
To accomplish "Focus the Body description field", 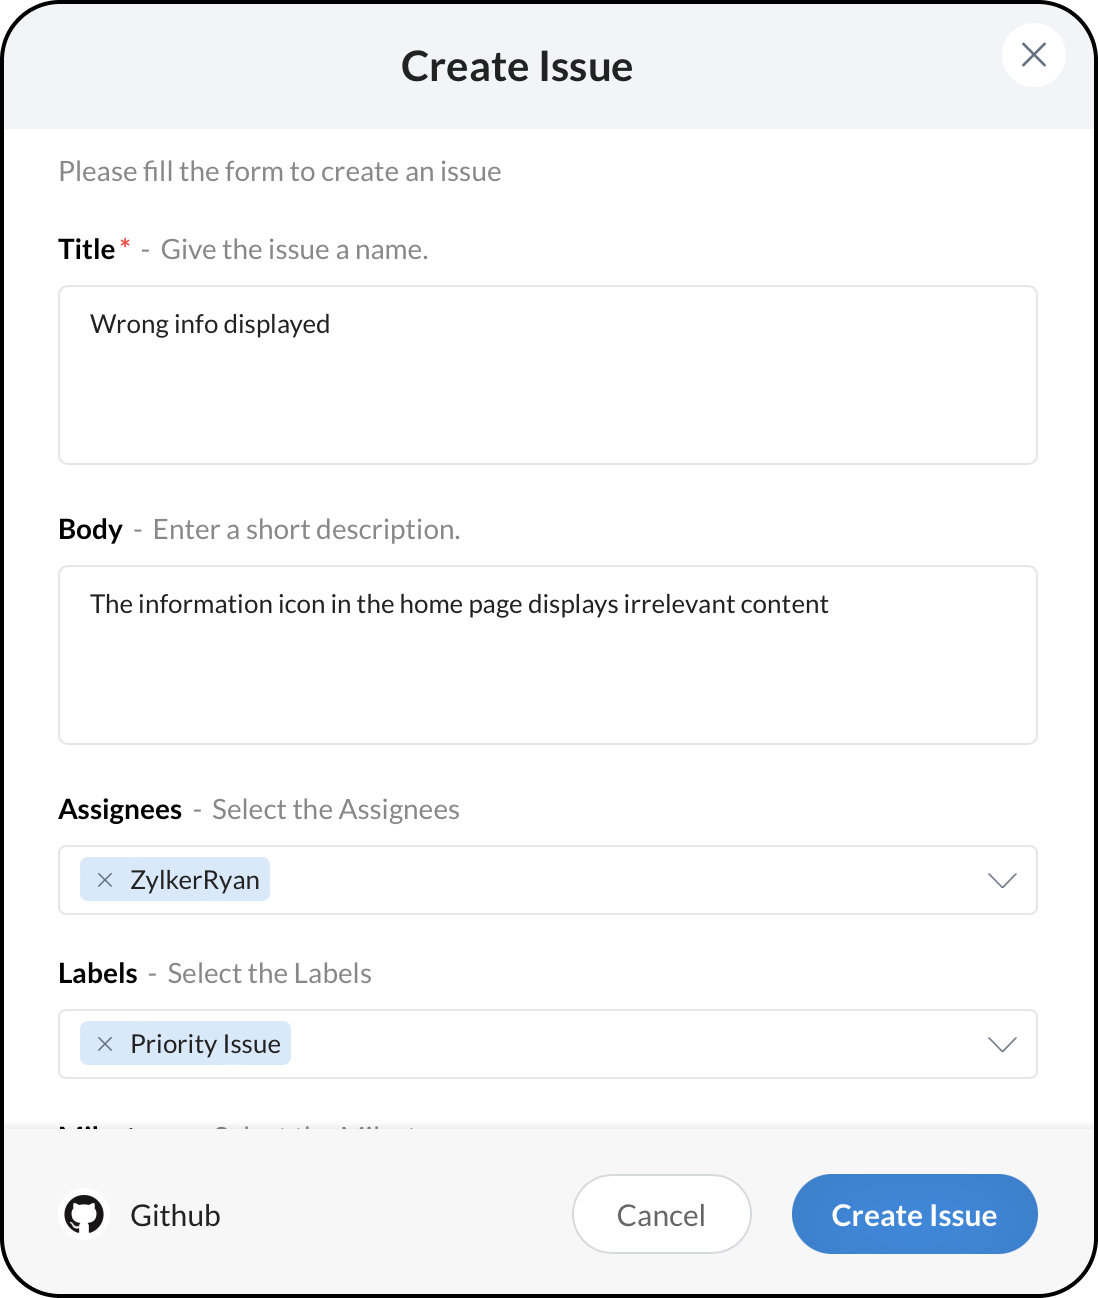I will pyautogui.click(x=547, y=655).
